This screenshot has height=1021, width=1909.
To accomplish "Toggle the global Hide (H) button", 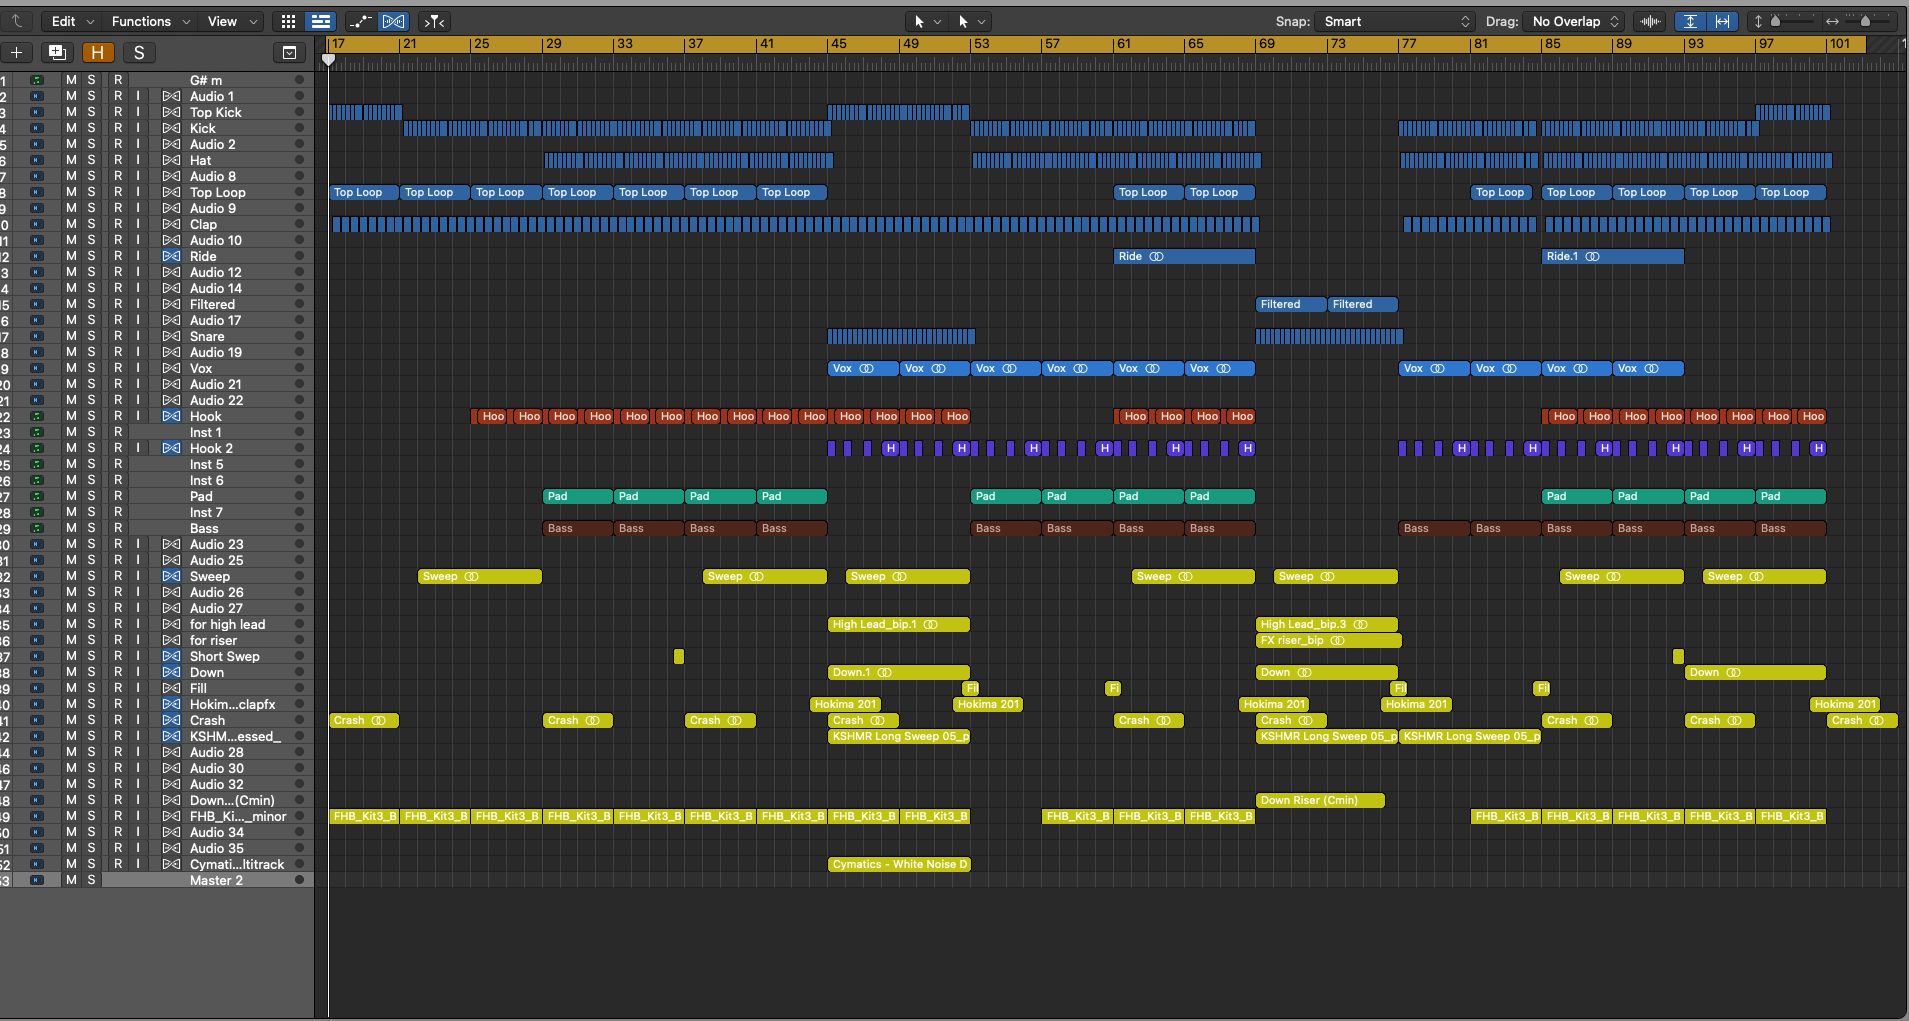I will click(98, 53).
